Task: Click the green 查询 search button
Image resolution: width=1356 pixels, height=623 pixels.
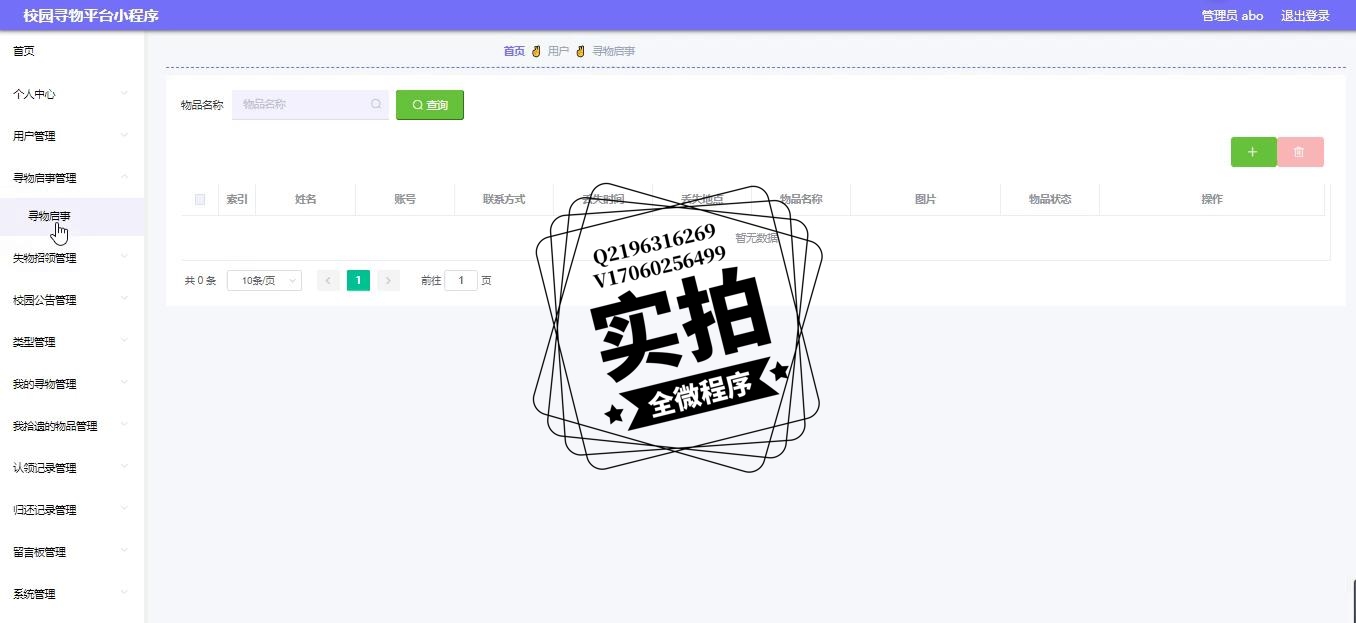Action: (x=430, y=105)
